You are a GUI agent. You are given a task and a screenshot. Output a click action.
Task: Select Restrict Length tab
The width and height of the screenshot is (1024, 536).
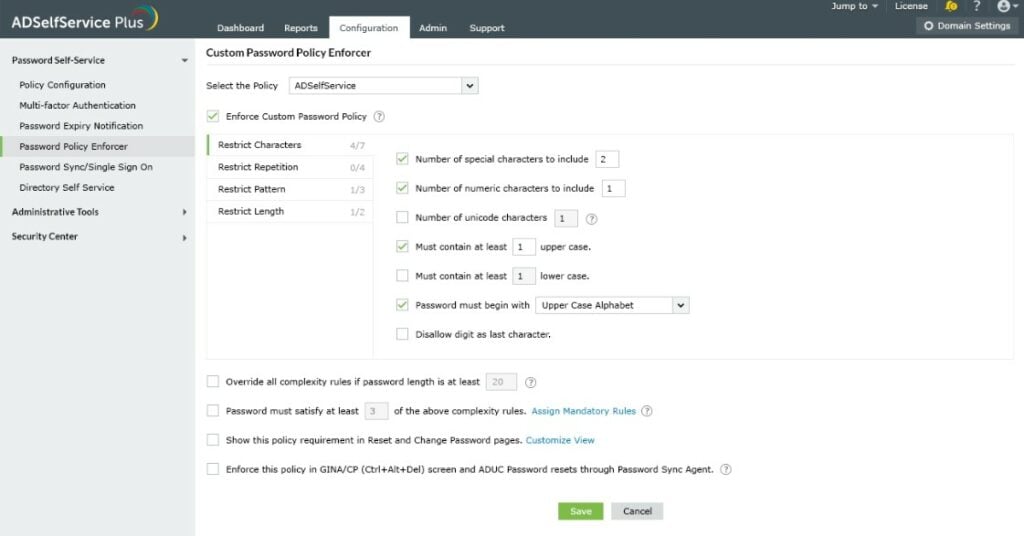point(290,212)
